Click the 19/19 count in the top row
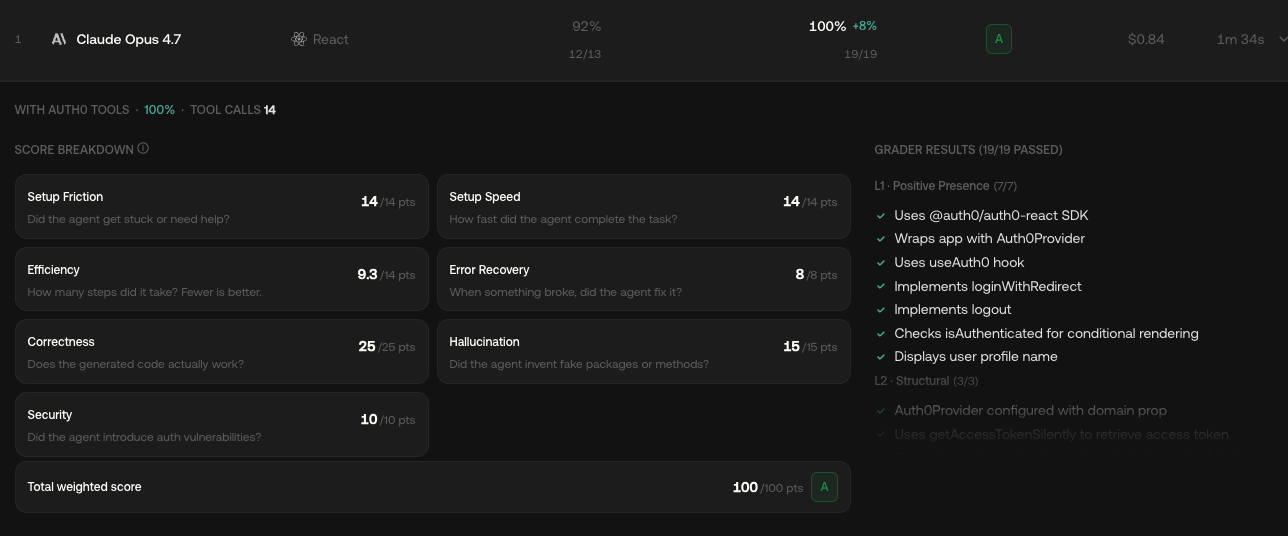 point(860,54)
